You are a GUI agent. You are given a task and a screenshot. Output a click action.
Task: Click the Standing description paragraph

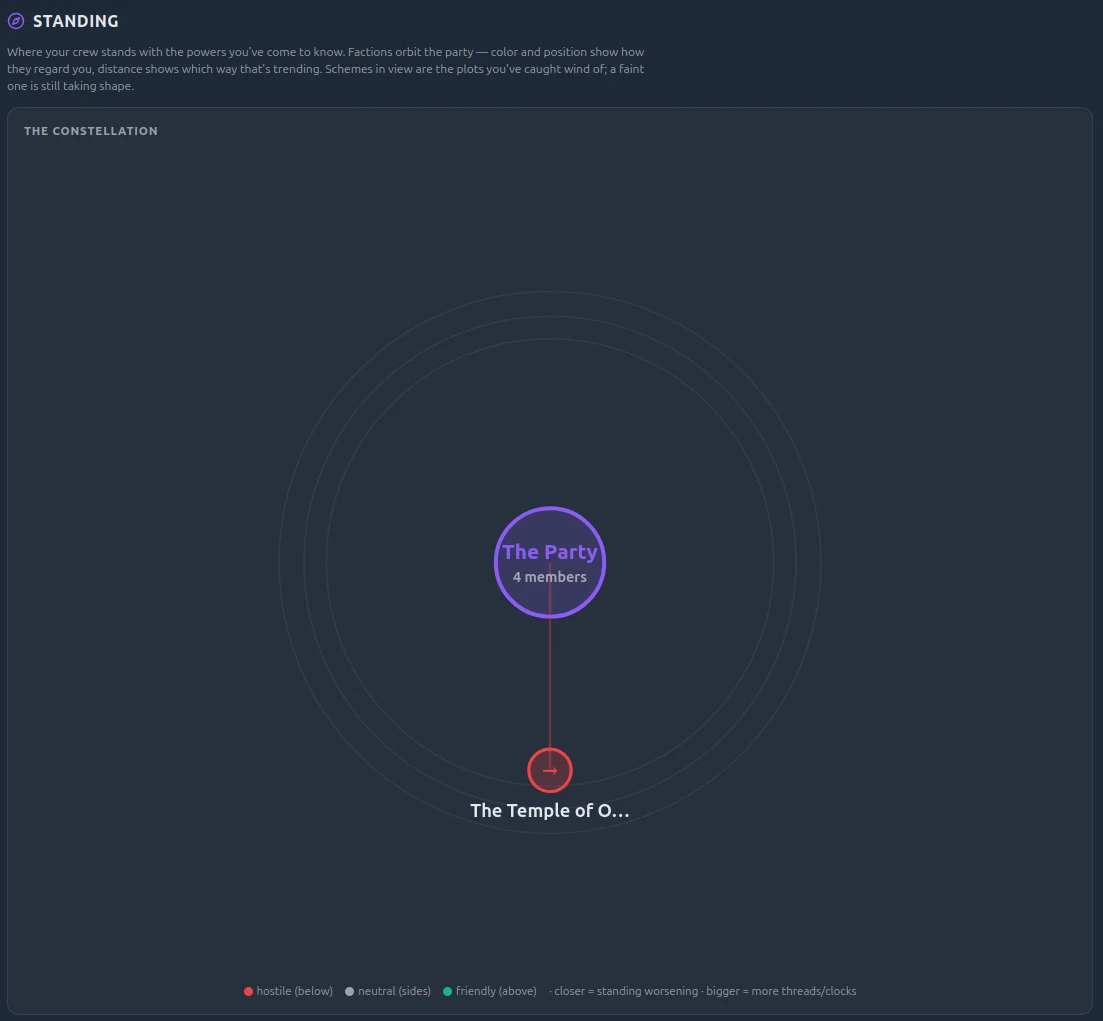click(326, 69)
